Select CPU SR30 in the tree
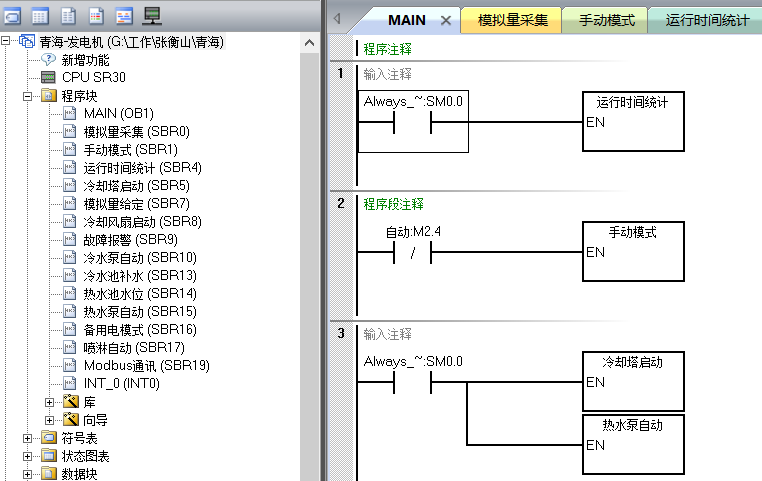 (94, 77)
